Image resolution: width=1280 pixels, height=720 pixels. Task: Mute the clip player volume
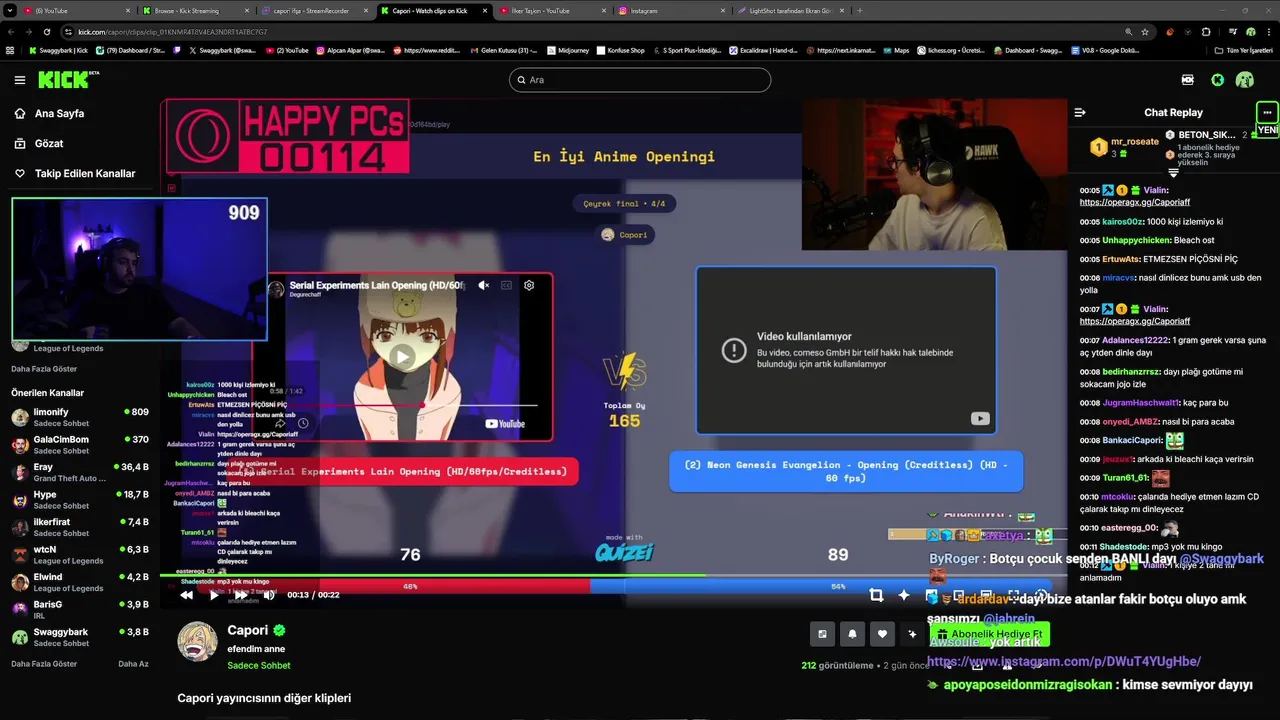268,595
